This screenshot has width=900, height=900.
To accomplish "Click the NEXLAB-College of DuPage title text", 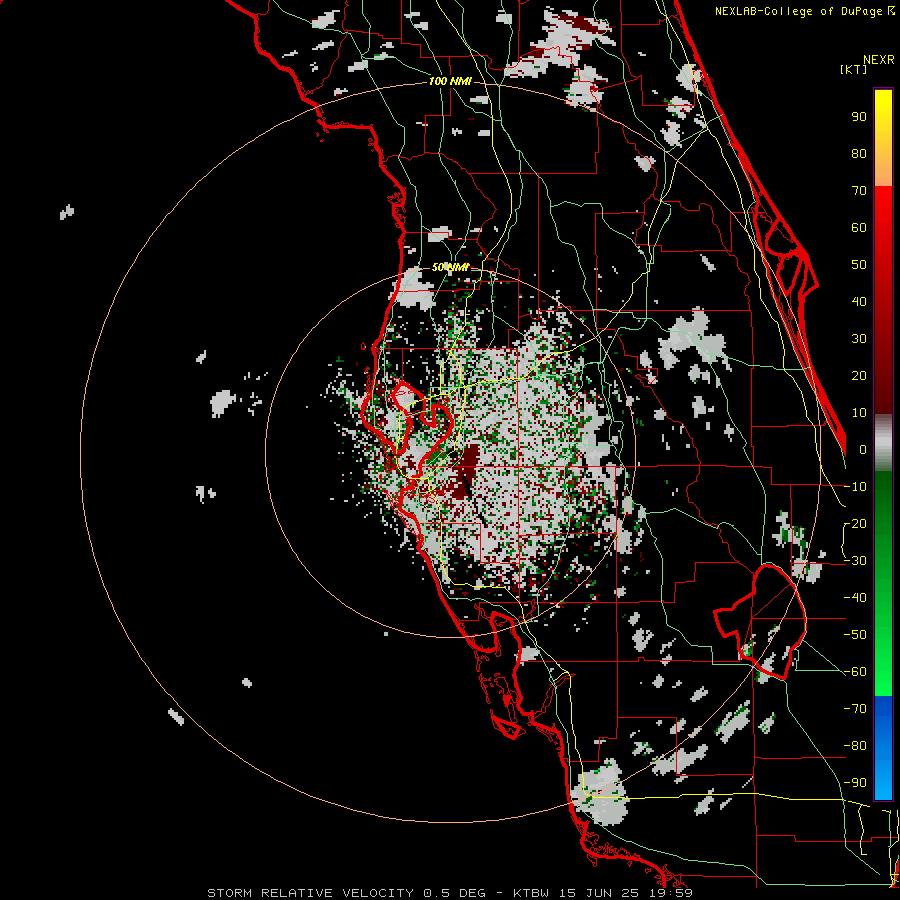I will pos(800,11).
